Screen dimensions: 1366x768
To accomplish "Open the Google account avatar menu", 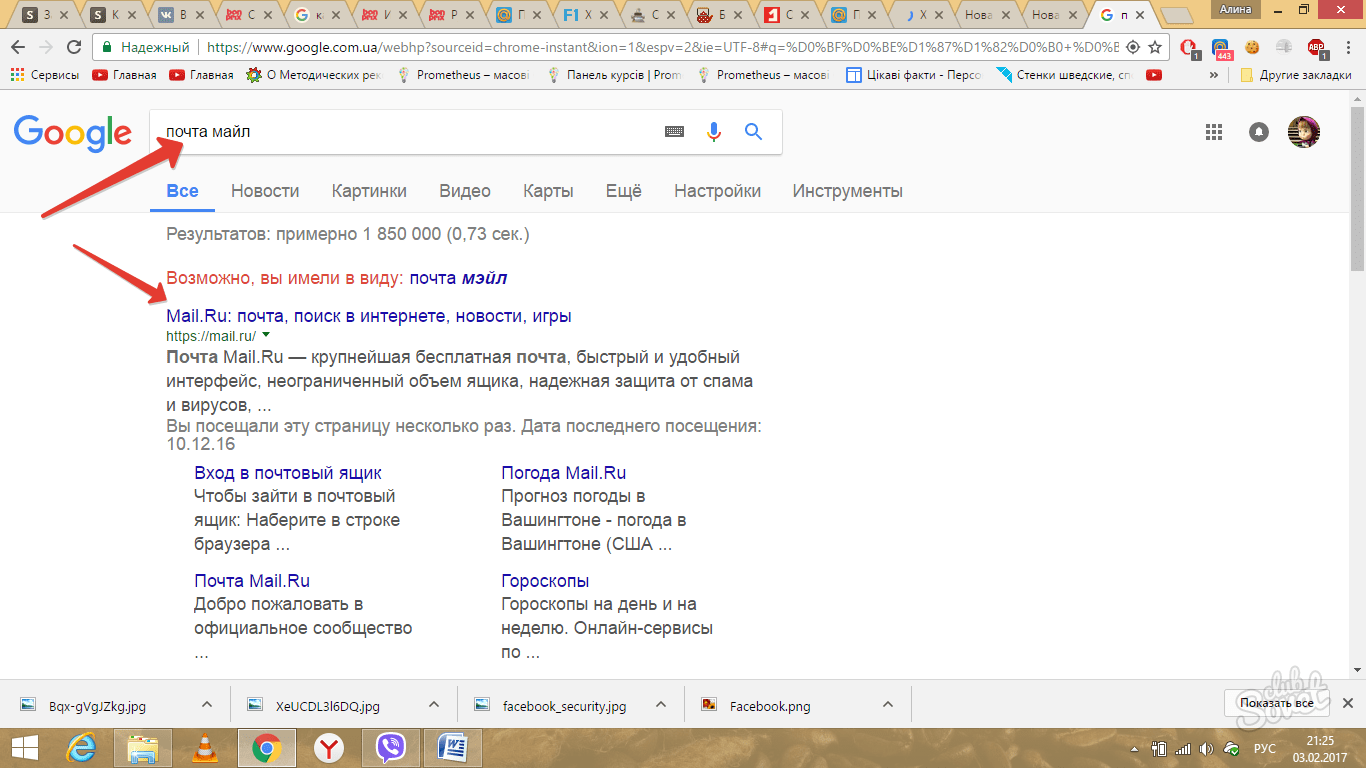I will 1303,132.
